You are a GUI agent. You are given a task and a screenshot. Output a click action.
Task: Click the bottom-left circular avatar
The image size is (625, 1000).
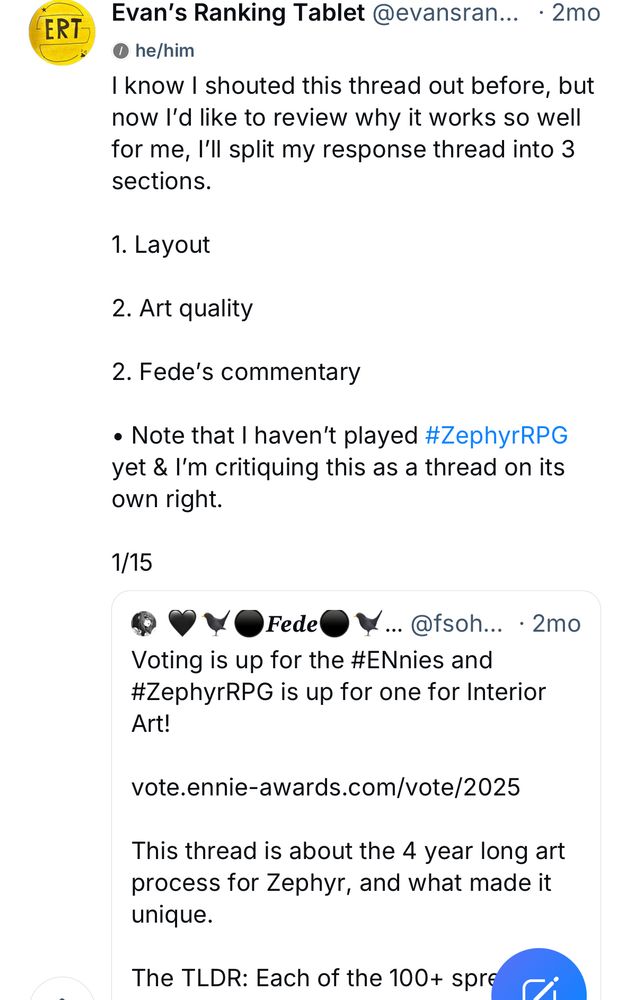point(60,993)
